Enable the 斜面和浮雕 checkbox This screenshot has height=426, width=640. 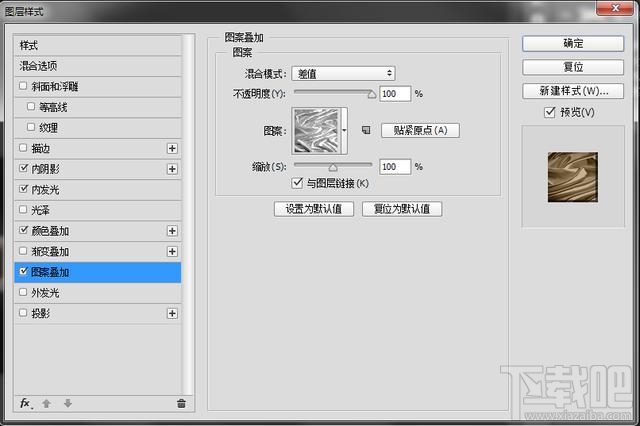23,86
